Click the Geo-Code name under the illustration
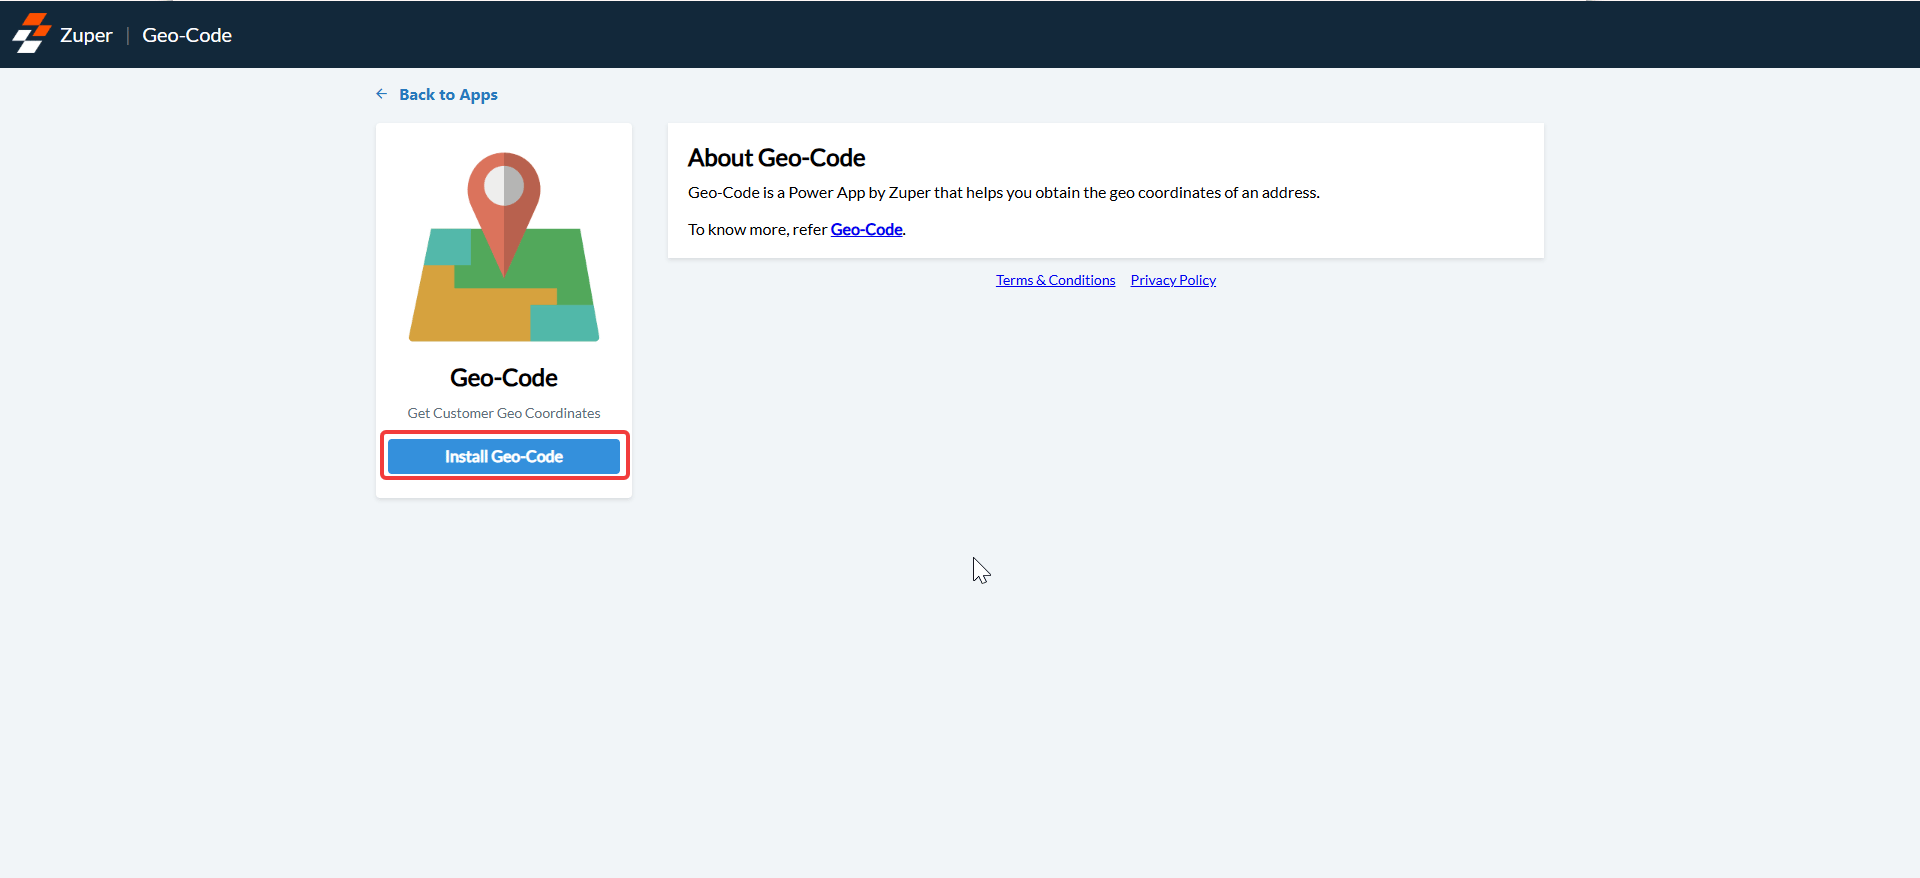Image resolution: width=1920 pixels, height=878 pixels. pos(504,378)
